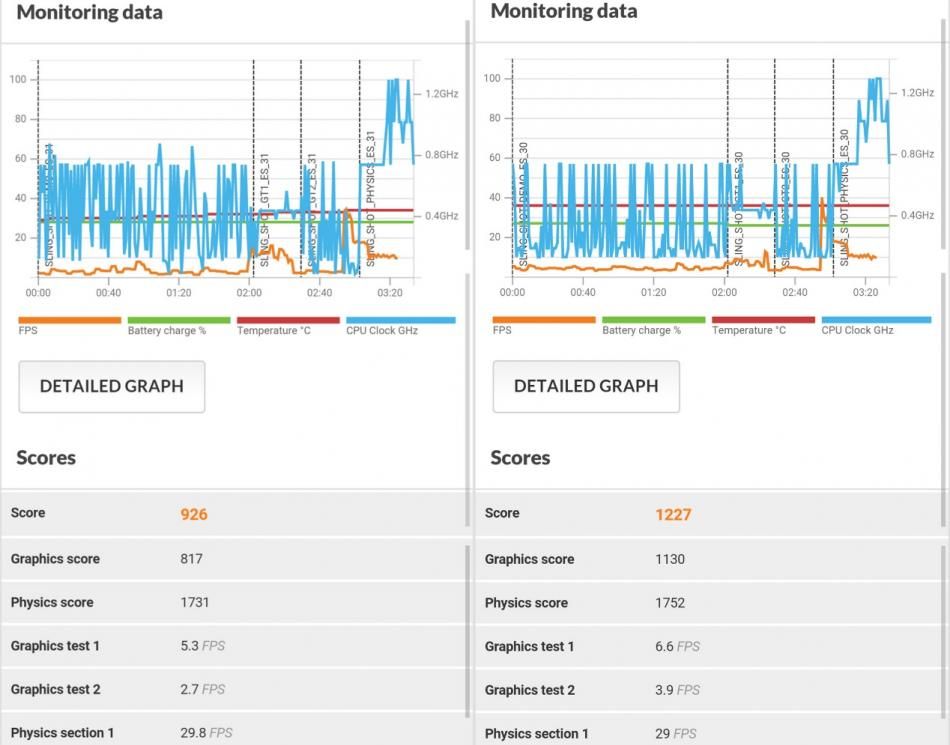Screen dimensions: 950x745
Task: Click red Temperature legend swatch in left chart
Action: click(x=287, y=320)
